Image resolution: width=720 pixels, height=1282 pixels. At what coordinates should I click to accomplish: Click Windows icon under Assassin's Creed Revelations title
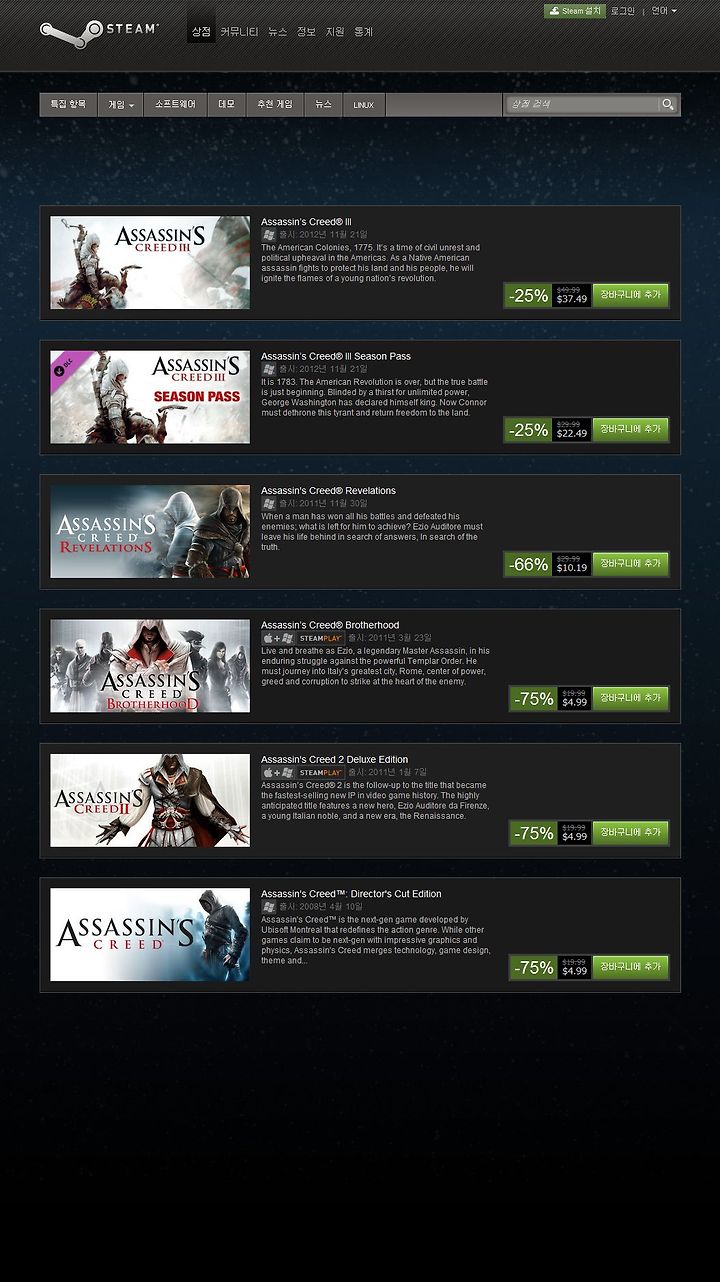click(268, 503)
